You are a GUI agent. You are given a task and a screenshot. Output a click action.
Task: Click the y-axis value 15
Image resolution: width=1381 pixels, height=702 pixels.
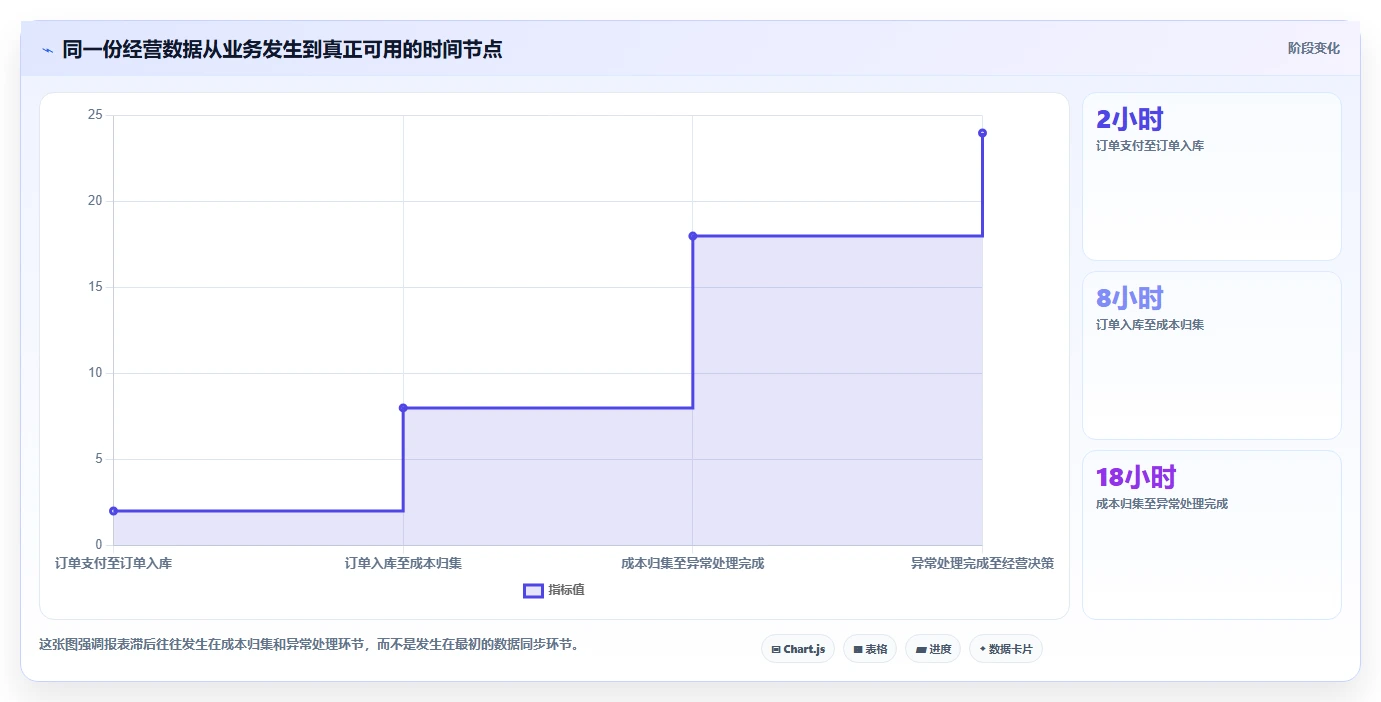(95, 287)
